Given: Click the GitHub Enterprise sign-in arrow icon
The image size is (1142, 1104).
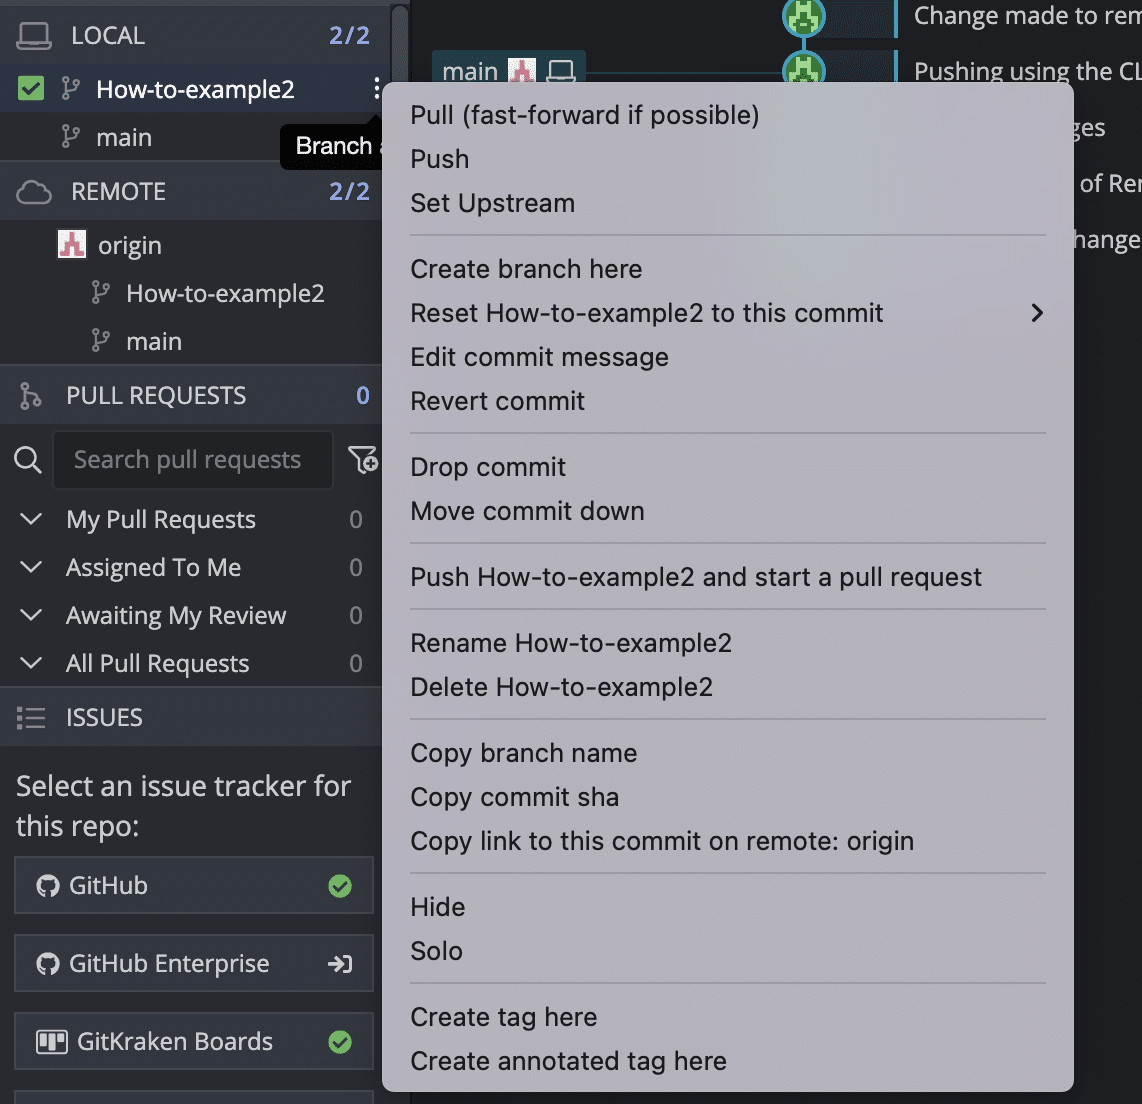Looking at the screenshot, I should tap(340, 964).
